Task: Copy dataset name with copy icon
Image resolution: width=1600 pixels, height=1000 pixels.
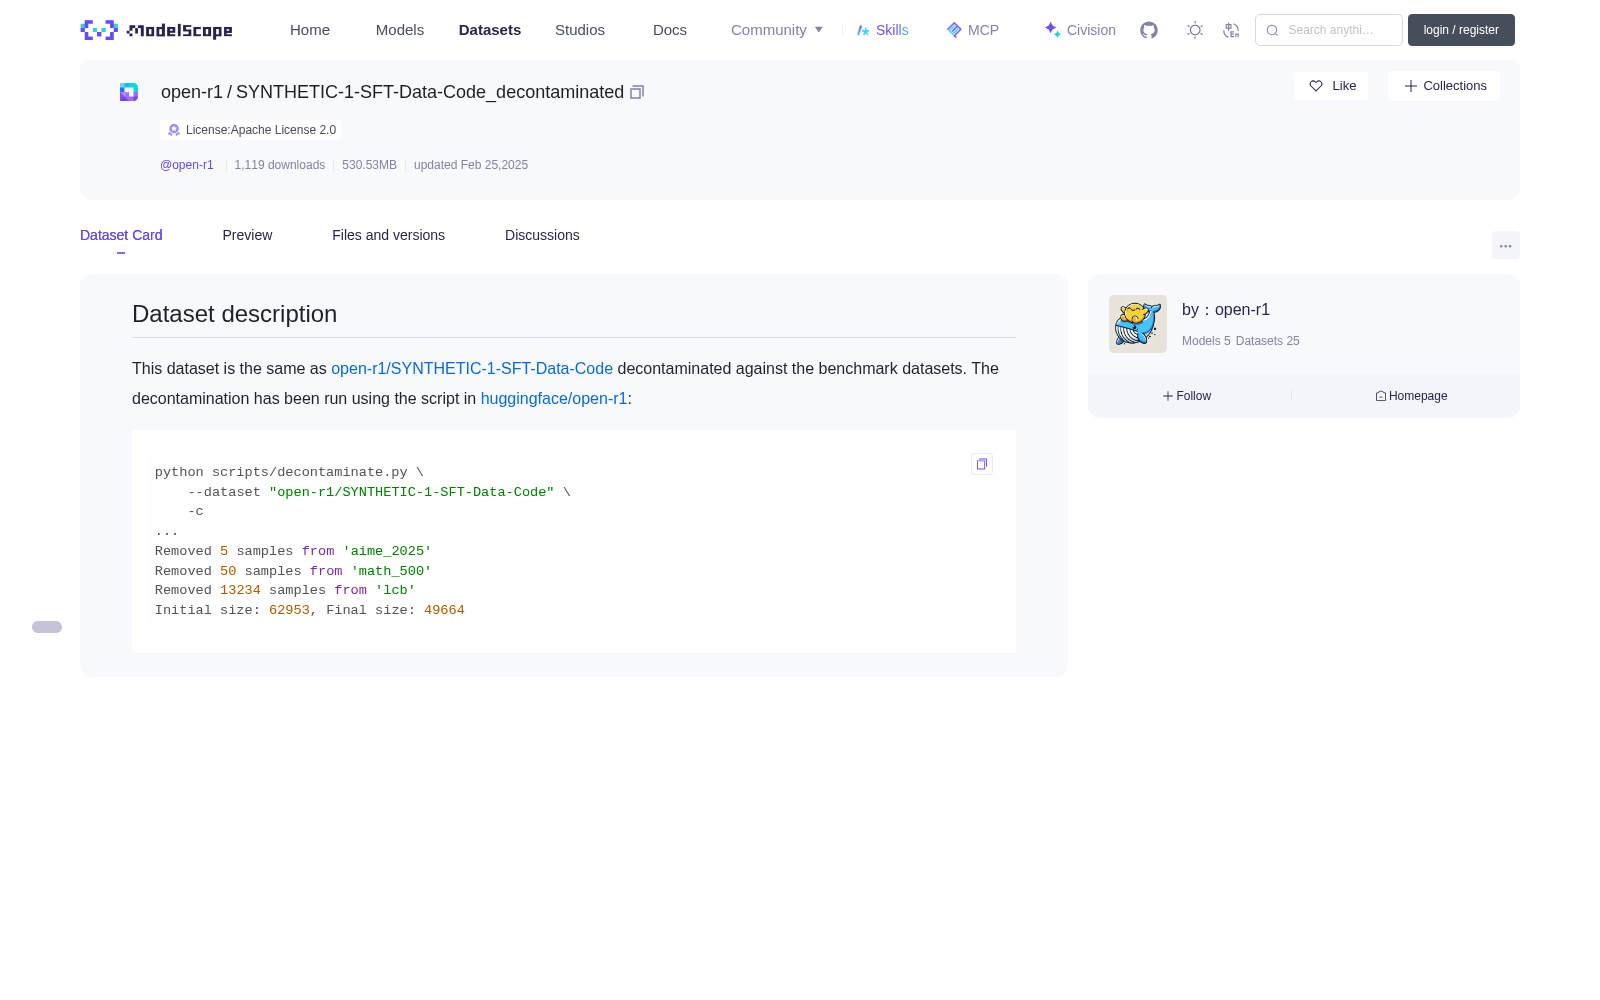Action: (x=637, y=92)
